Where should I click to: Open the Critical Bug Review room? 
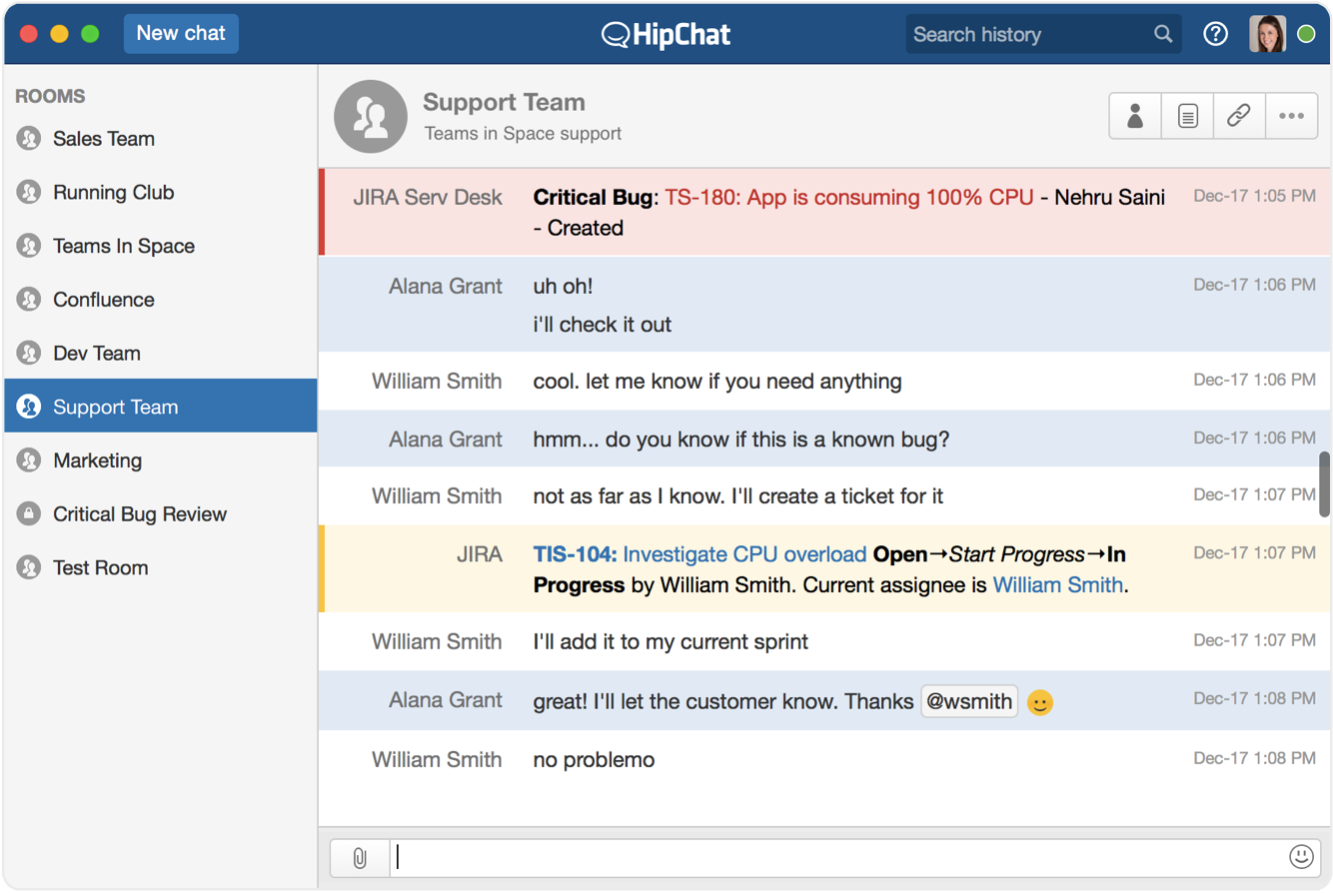click(x=160, y=514)
